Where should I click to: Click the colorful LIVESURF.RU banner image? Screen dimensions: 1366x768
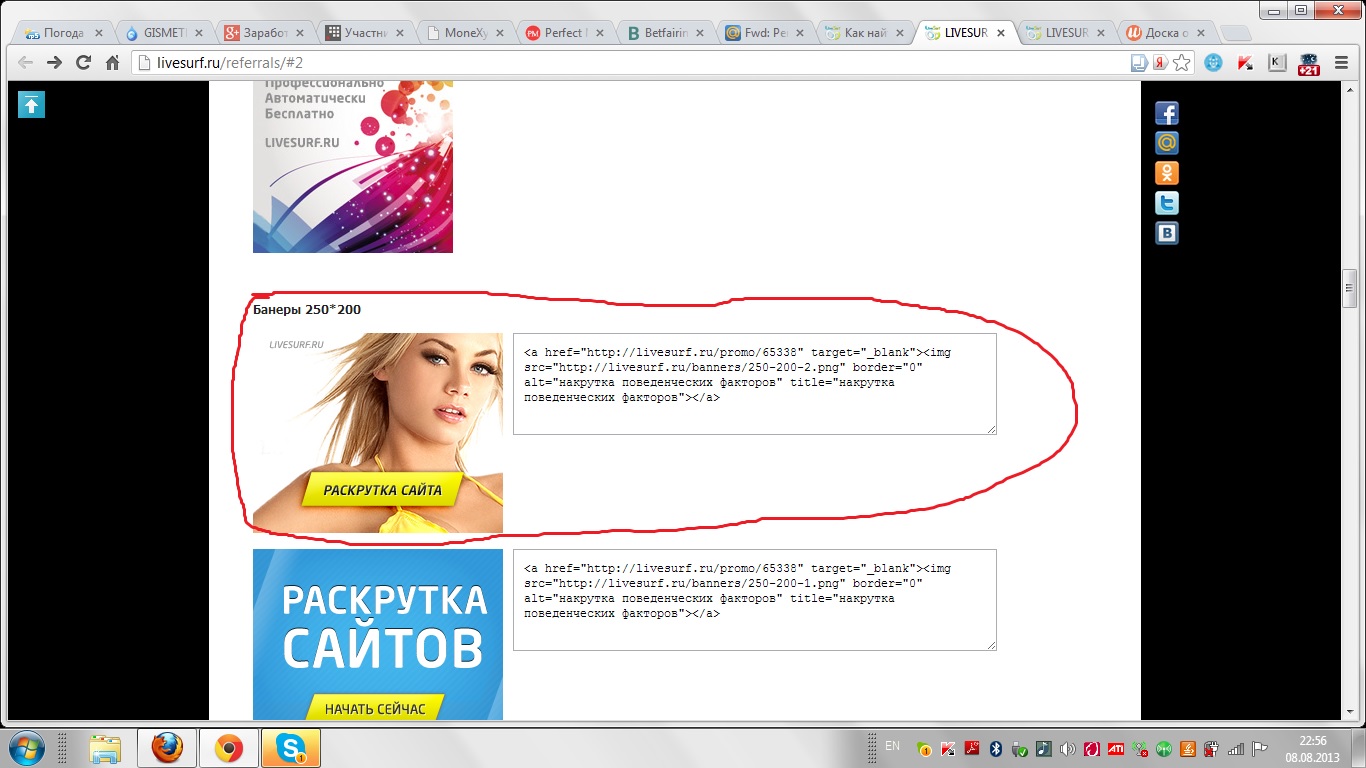pos(353,166)
